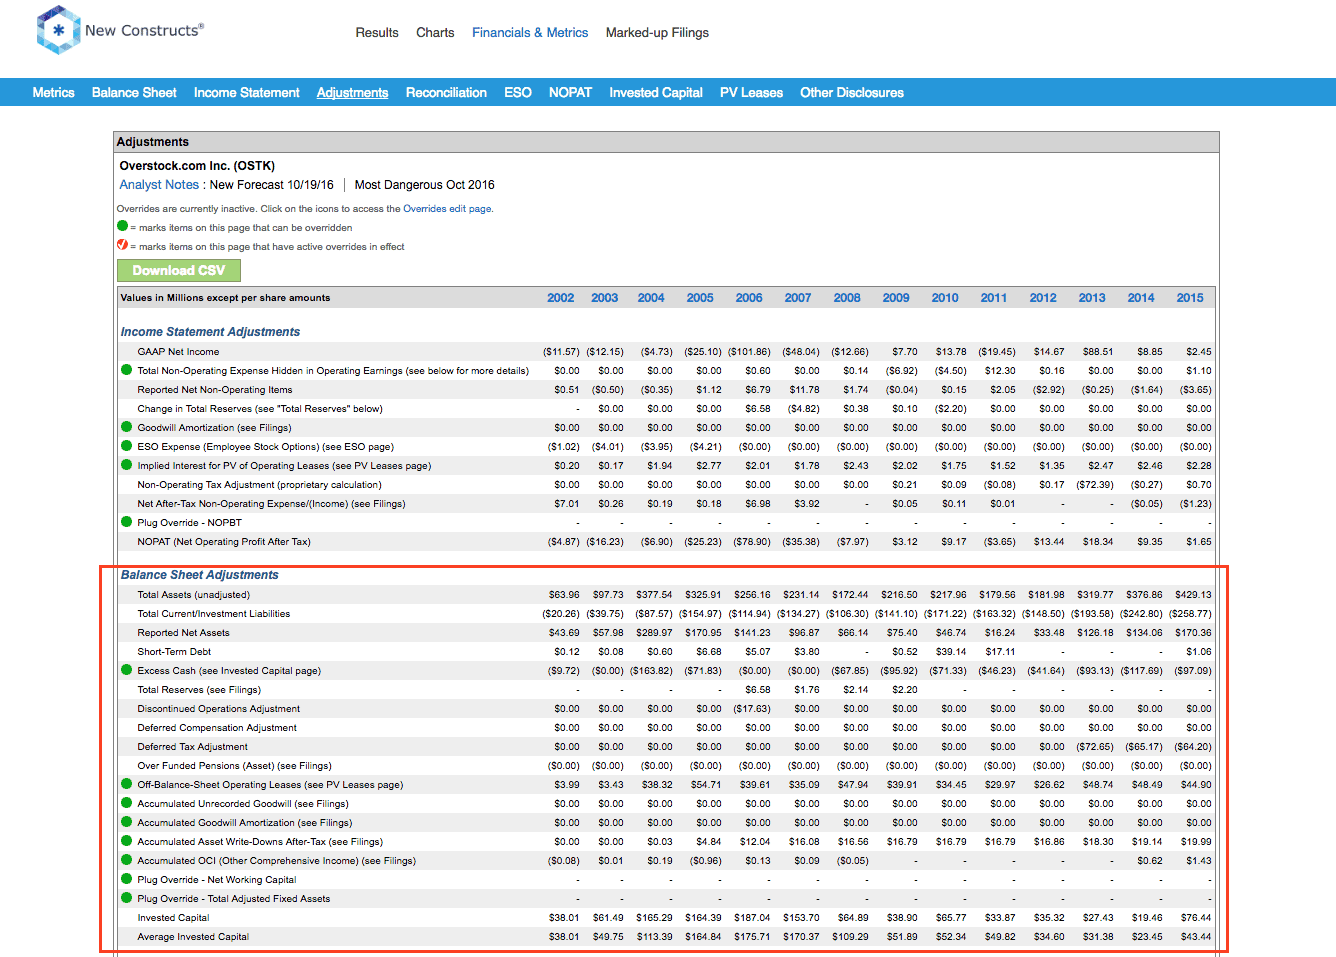The image size is (1336, 957).
Task: Switch to the Invested Capital tab
Action: [x=656, y=92]
